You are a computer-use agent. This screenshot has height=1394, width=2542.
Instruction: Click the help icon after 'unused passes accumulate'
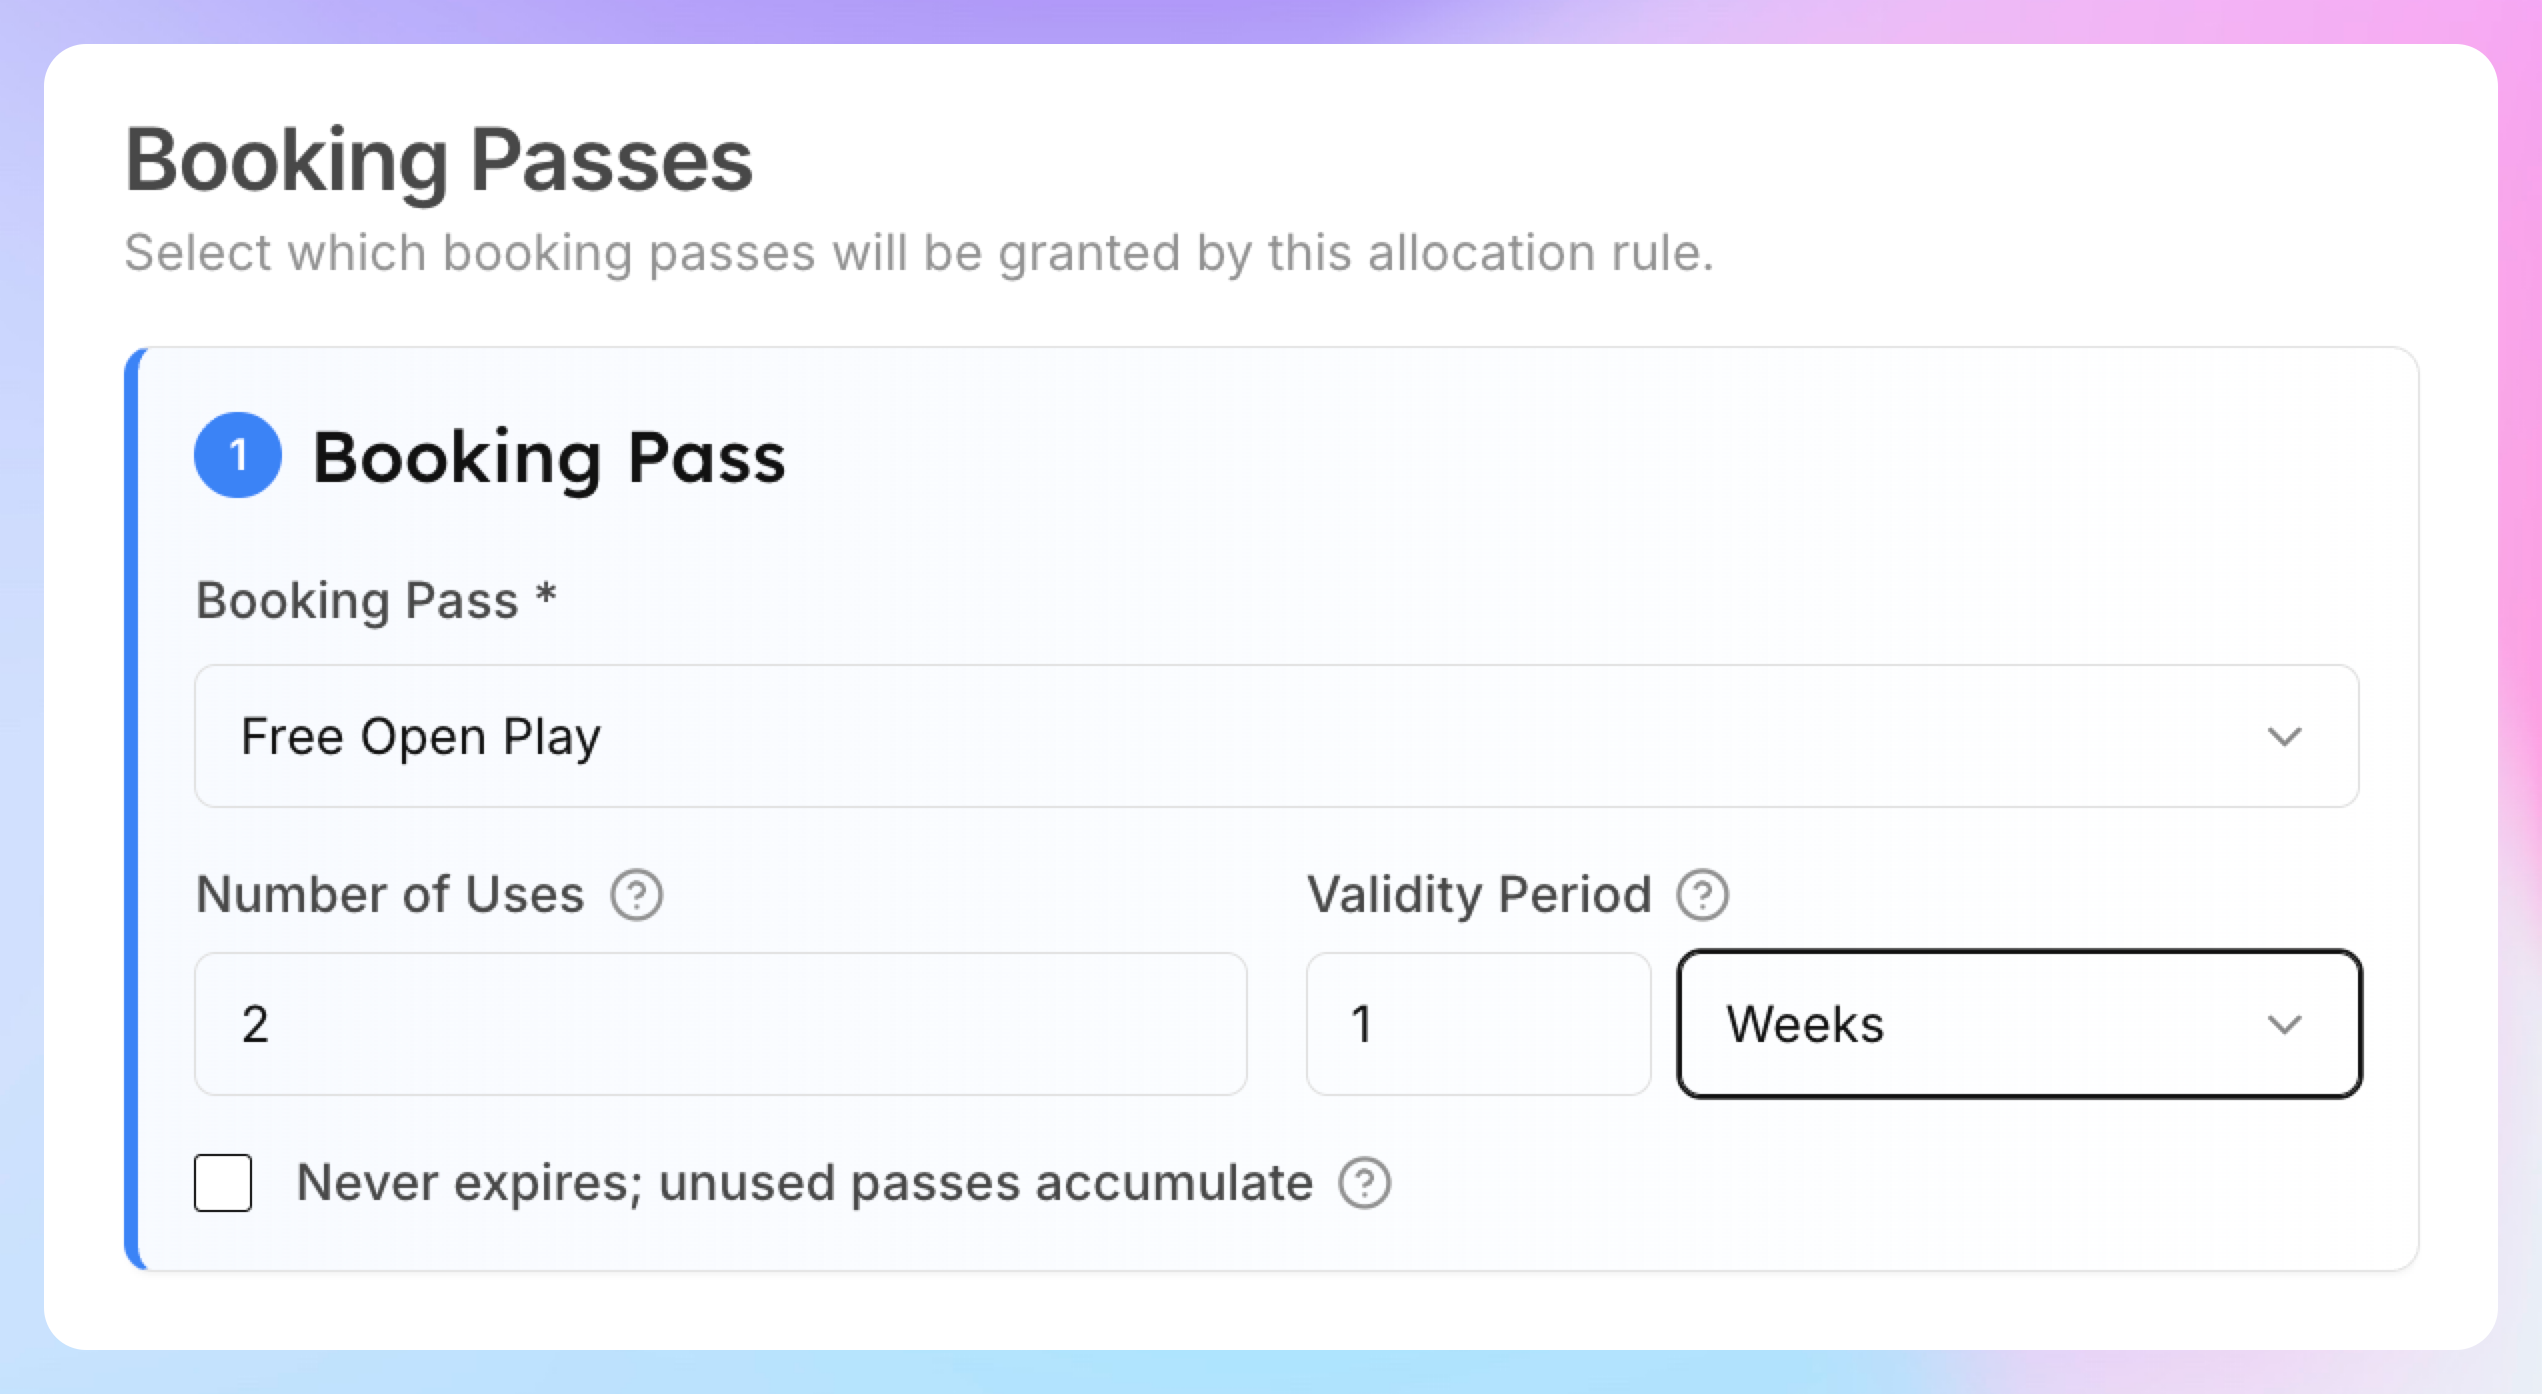(x=1365, y=1184)
